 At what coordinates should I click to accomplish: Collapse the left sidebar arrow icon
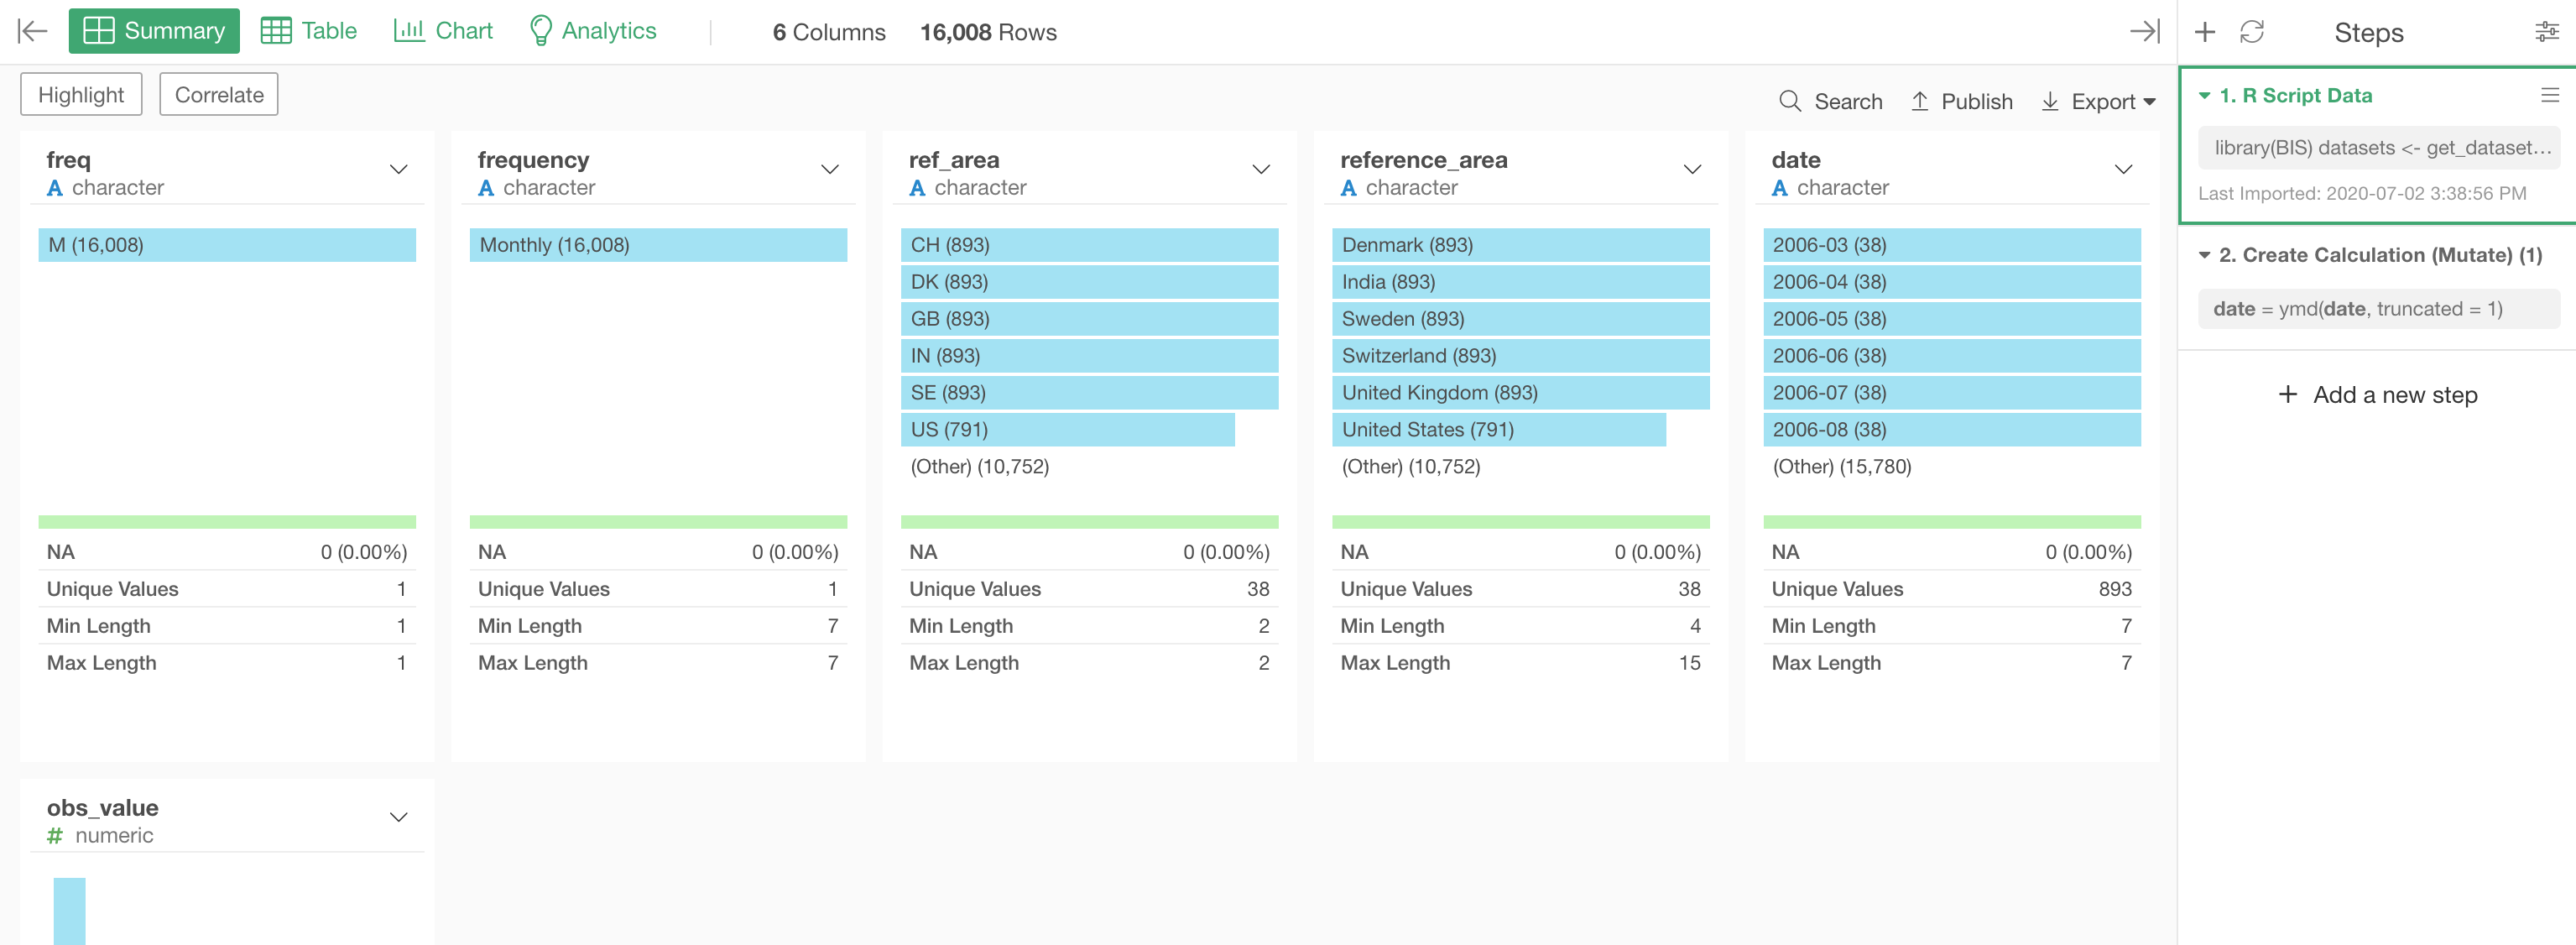click(x=33, y=31)
